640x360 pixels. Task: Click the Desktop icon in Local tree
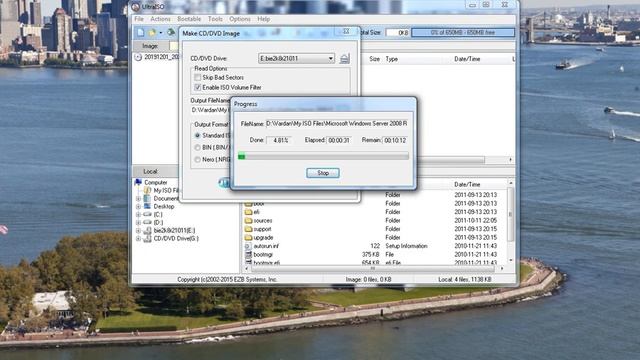point(147,207)
